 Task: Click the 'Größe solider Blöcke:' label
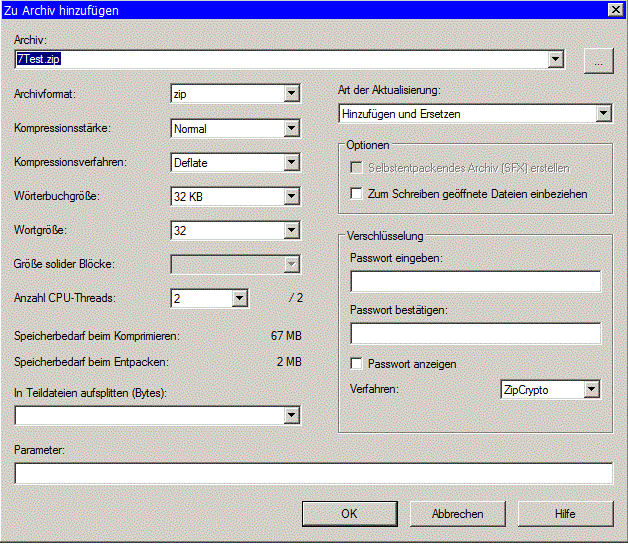pyautogui.click(x=64, y=264)
